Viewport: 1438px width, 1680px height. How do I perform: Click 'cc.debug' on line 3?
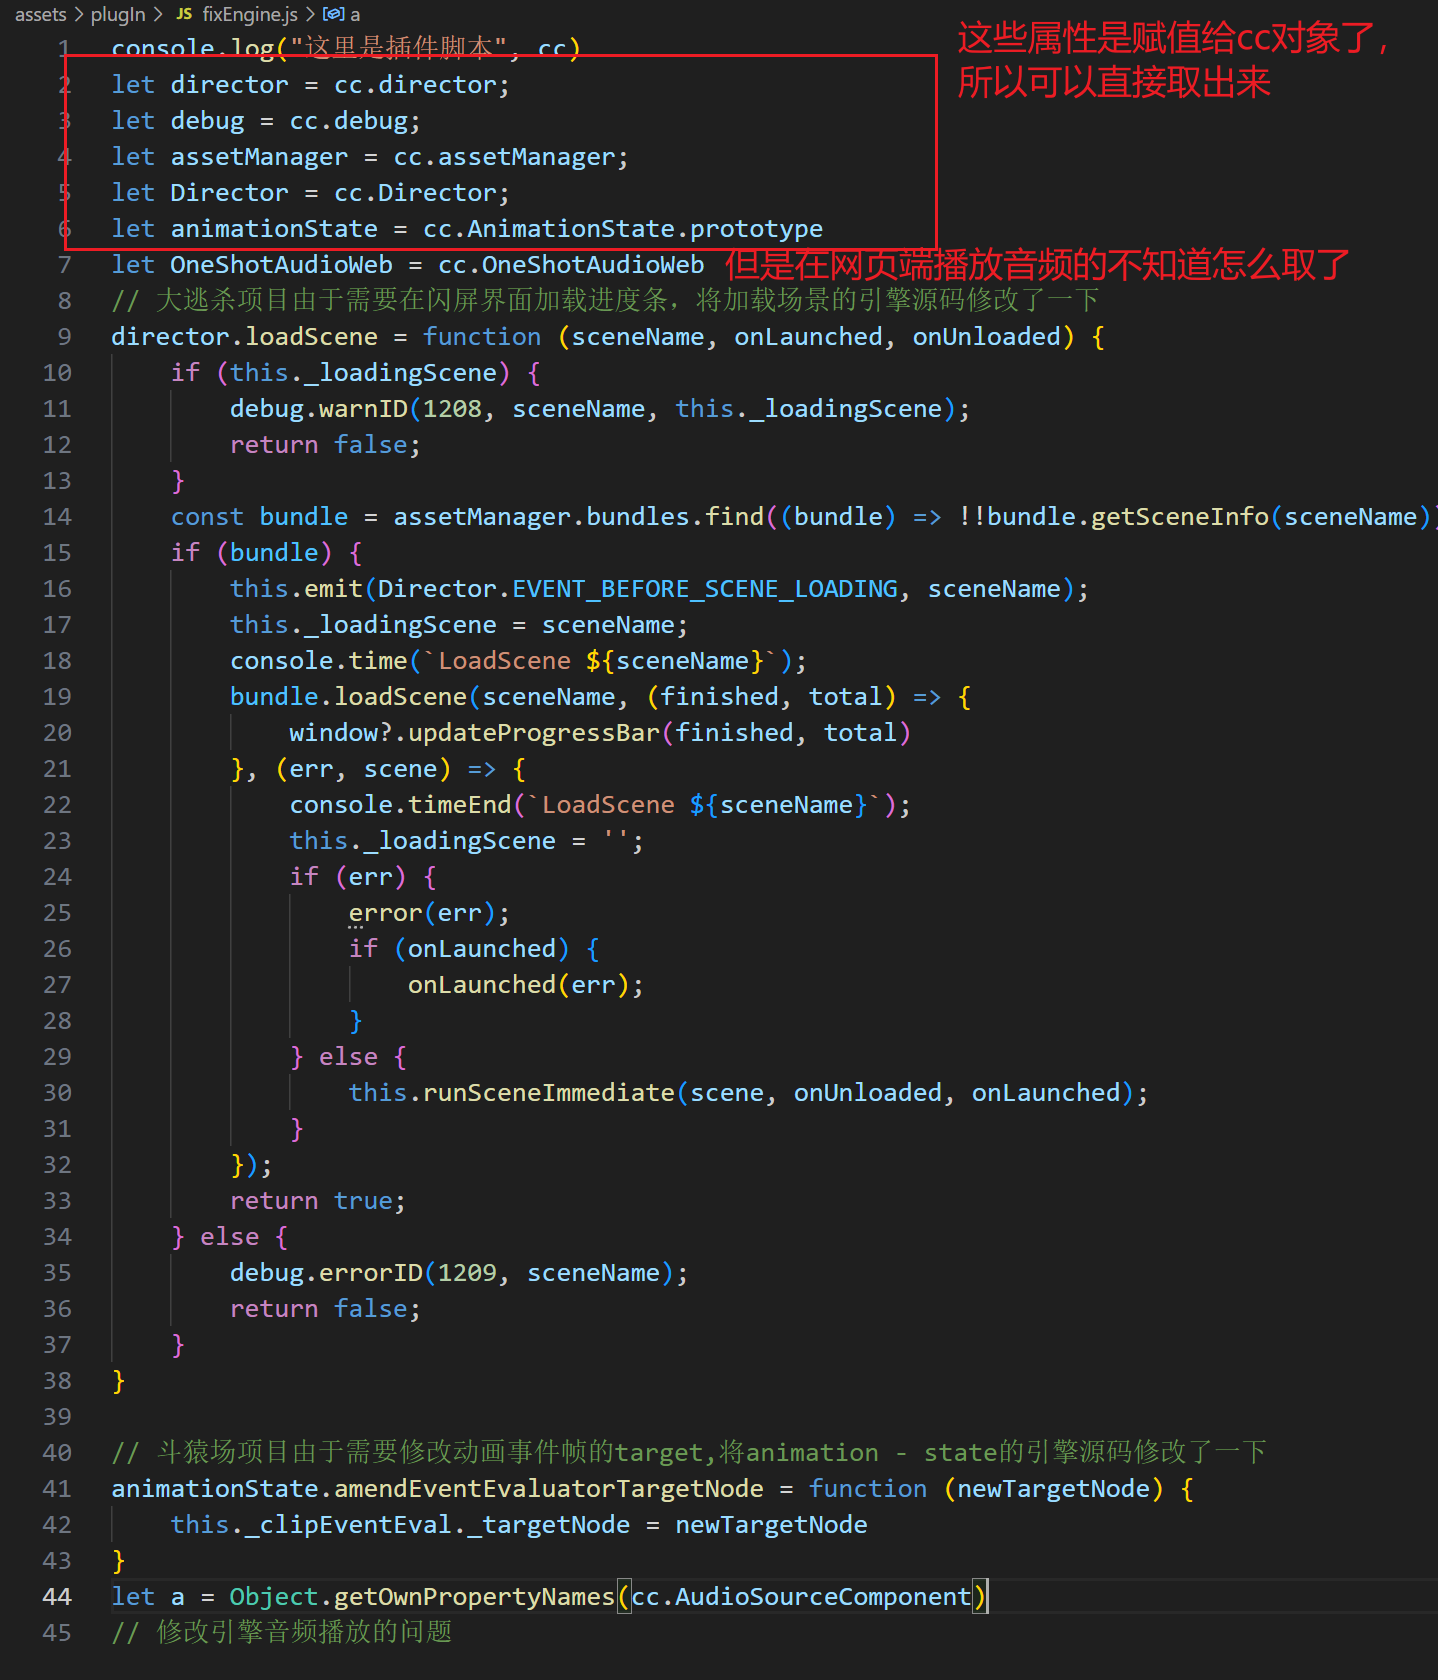point(348,121)
